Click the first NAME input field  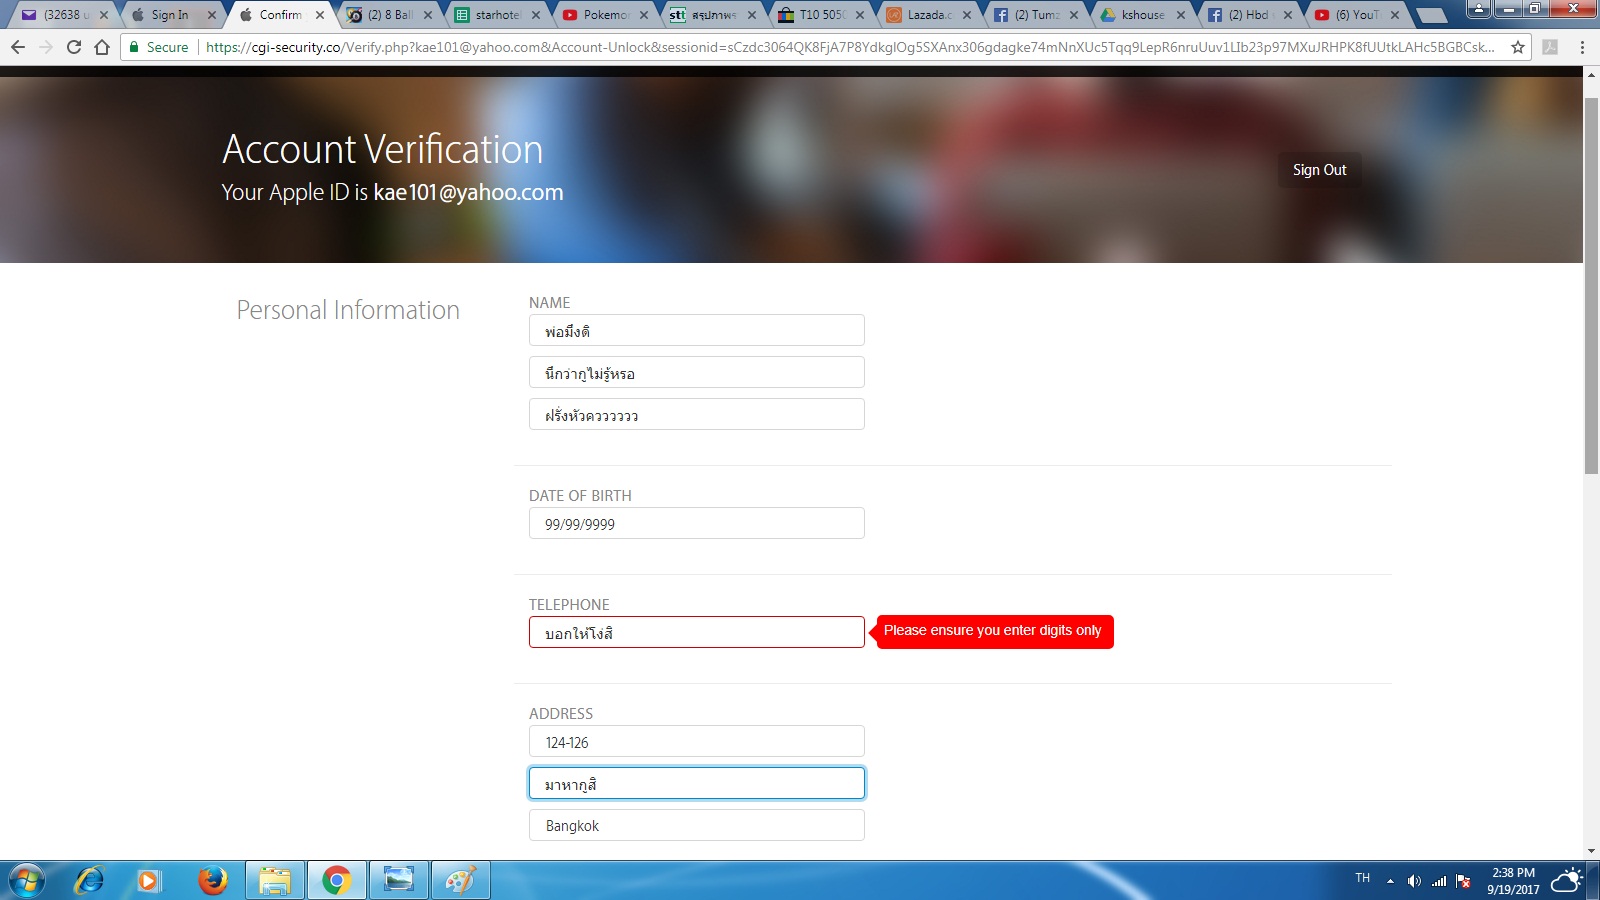697,331
